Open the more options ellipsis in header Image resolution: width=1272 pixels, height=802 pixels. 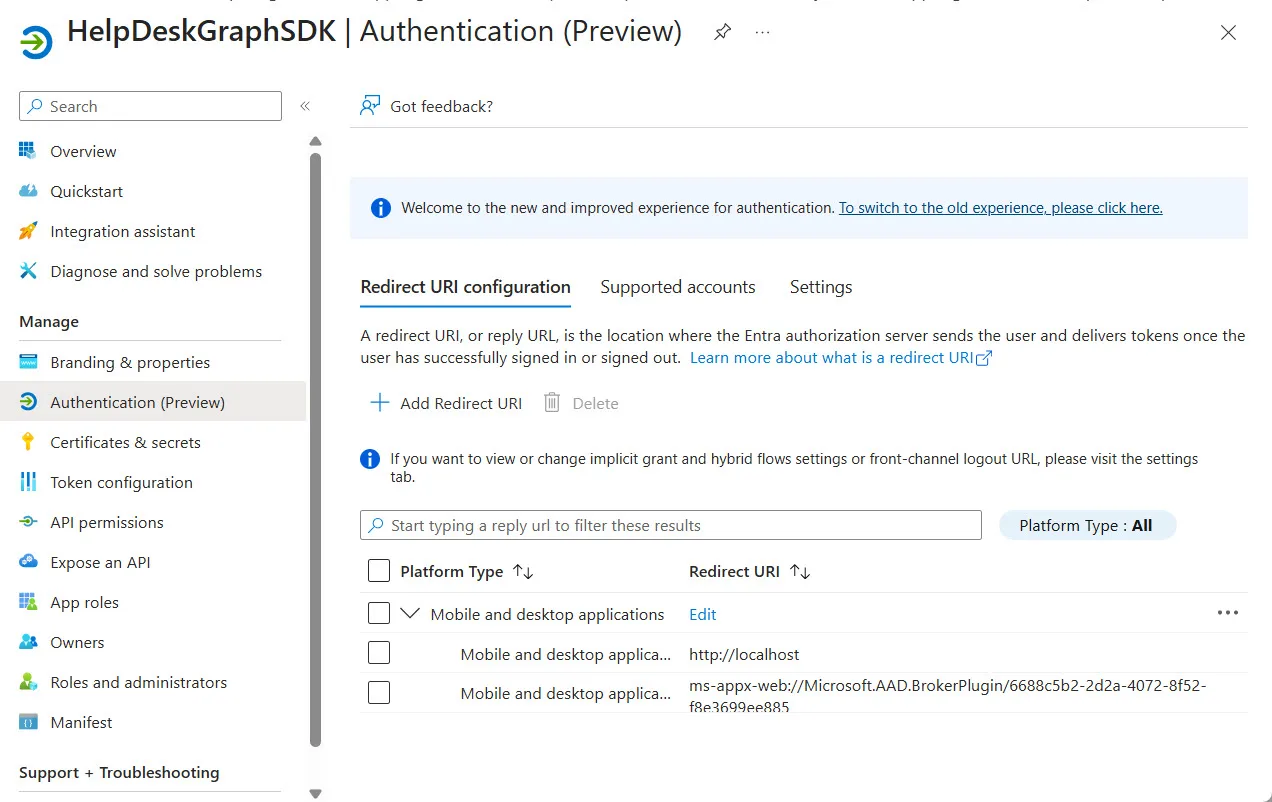point(763,32)
